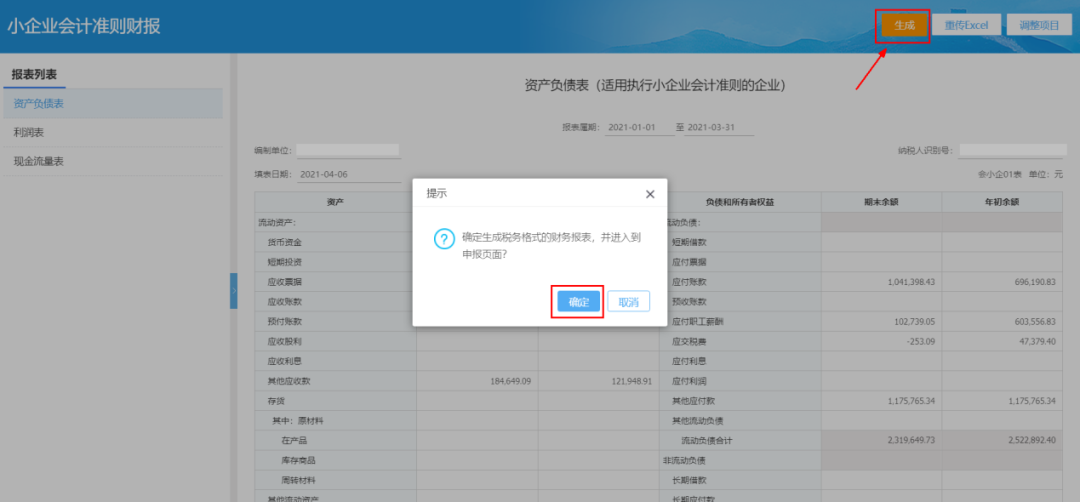Click the 流动负债合计 row label
This screenshot has height=502, width=1080.
click(x=707, y=441)
